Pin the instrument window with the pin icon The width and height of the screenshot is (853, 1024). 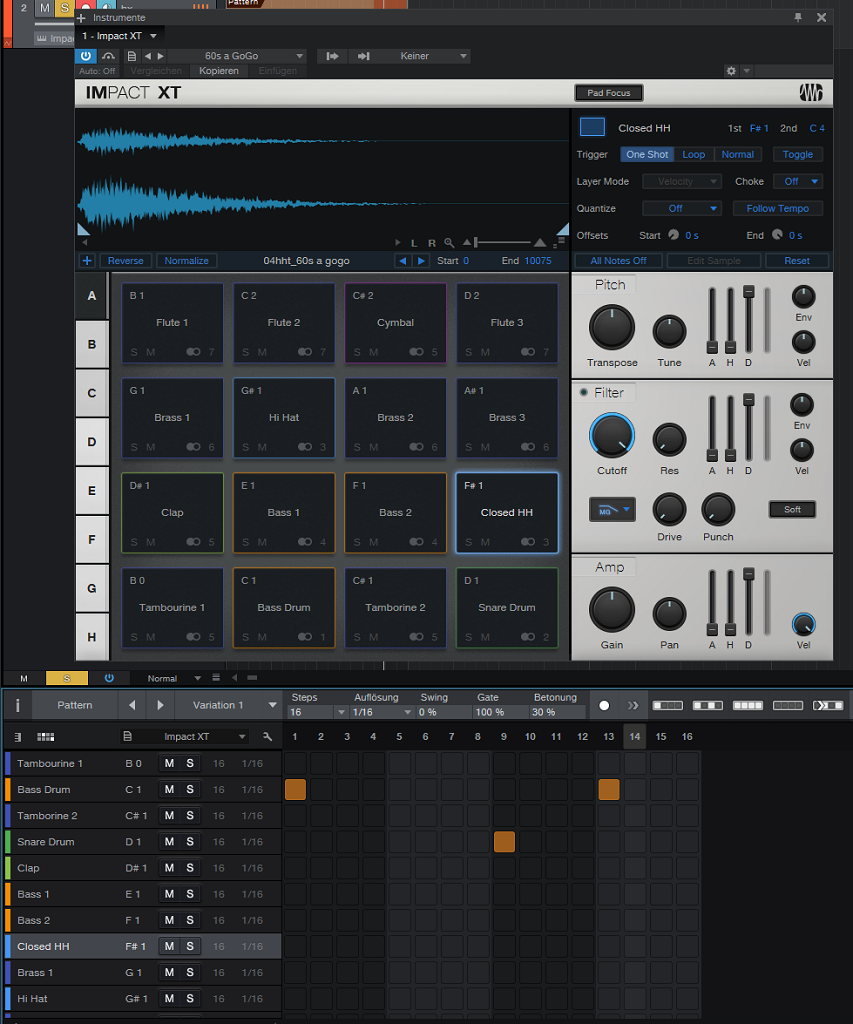798,18
